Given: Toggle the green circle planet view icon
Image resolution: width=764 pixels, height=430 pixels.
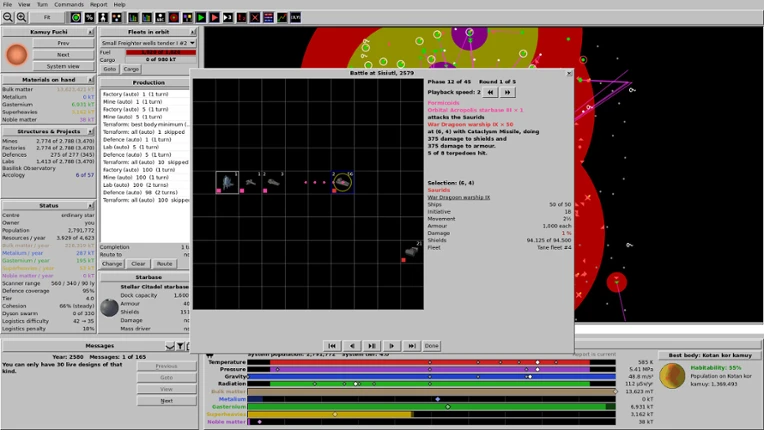Looking at the screenshot, I should tap(76, 18).
